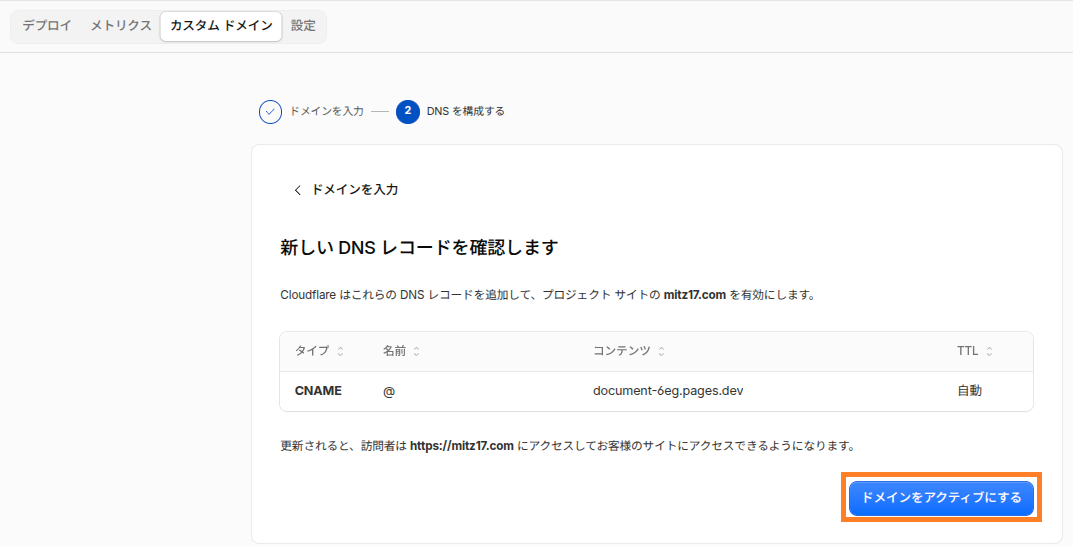
Task: Open the デプロイ tab
Action: [47, 26]
